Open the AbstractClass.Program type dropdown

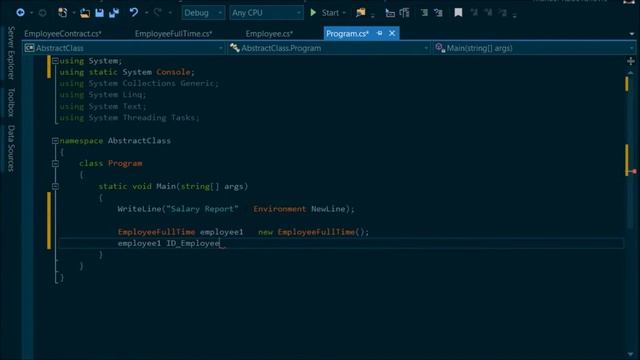(x=329, y=48)
